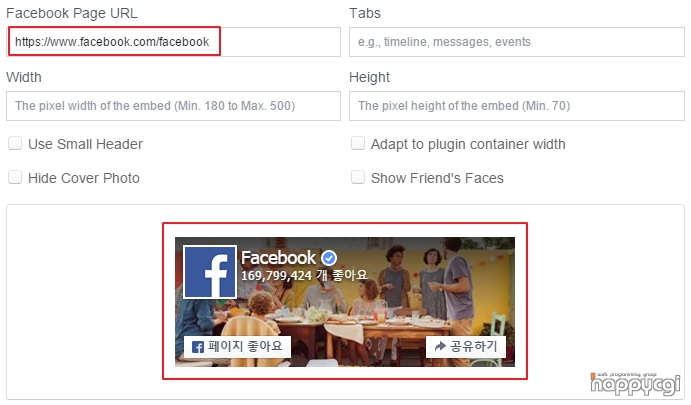Focus the Facebook Page URL field

(x=173, y=42)
